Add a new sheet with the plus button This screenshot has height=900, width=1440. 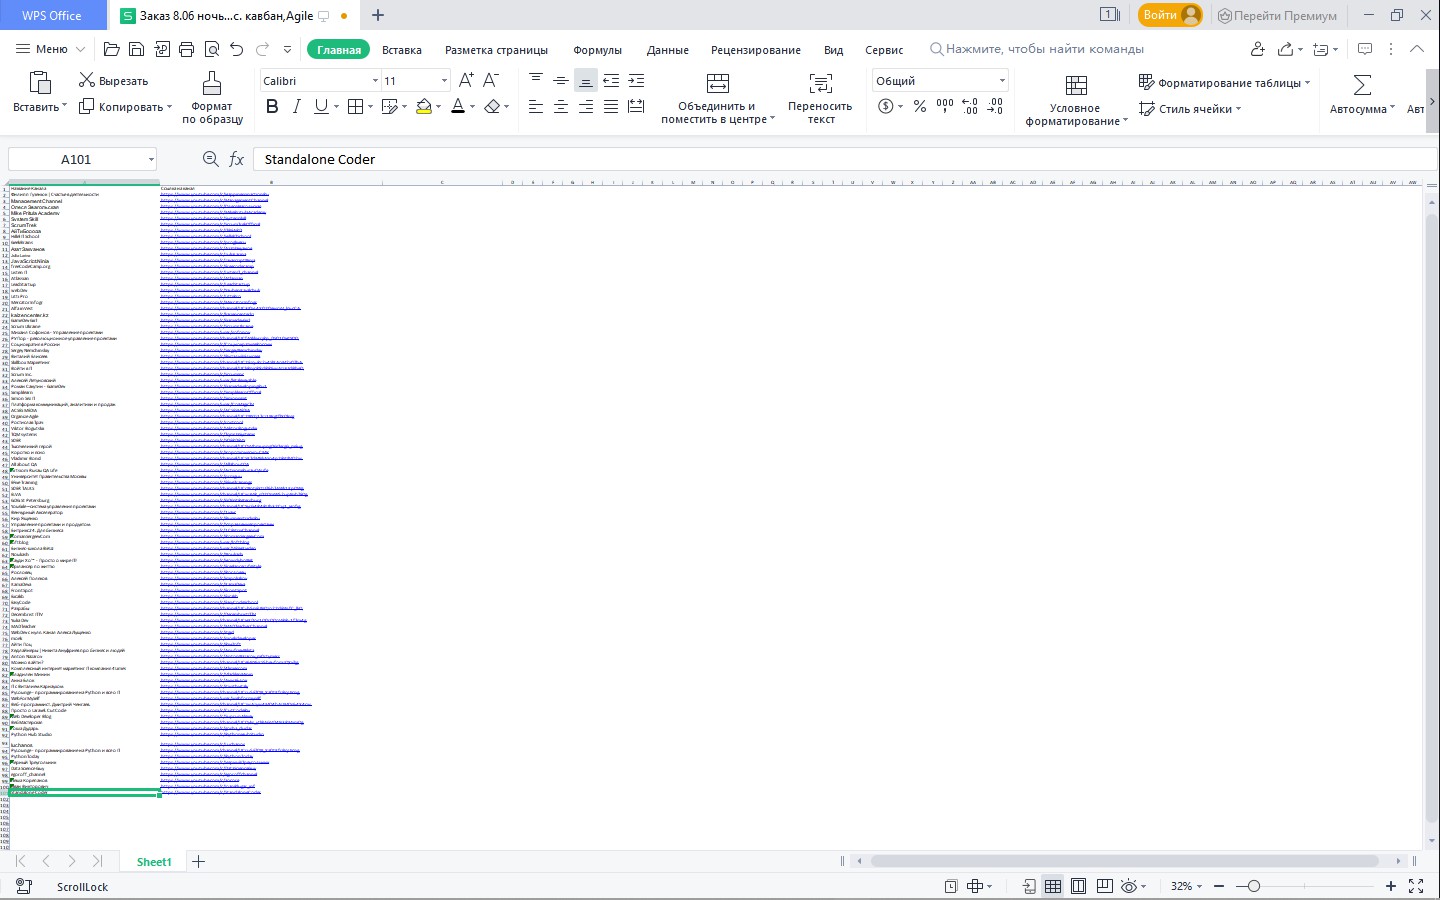click(x=198, y=861)
